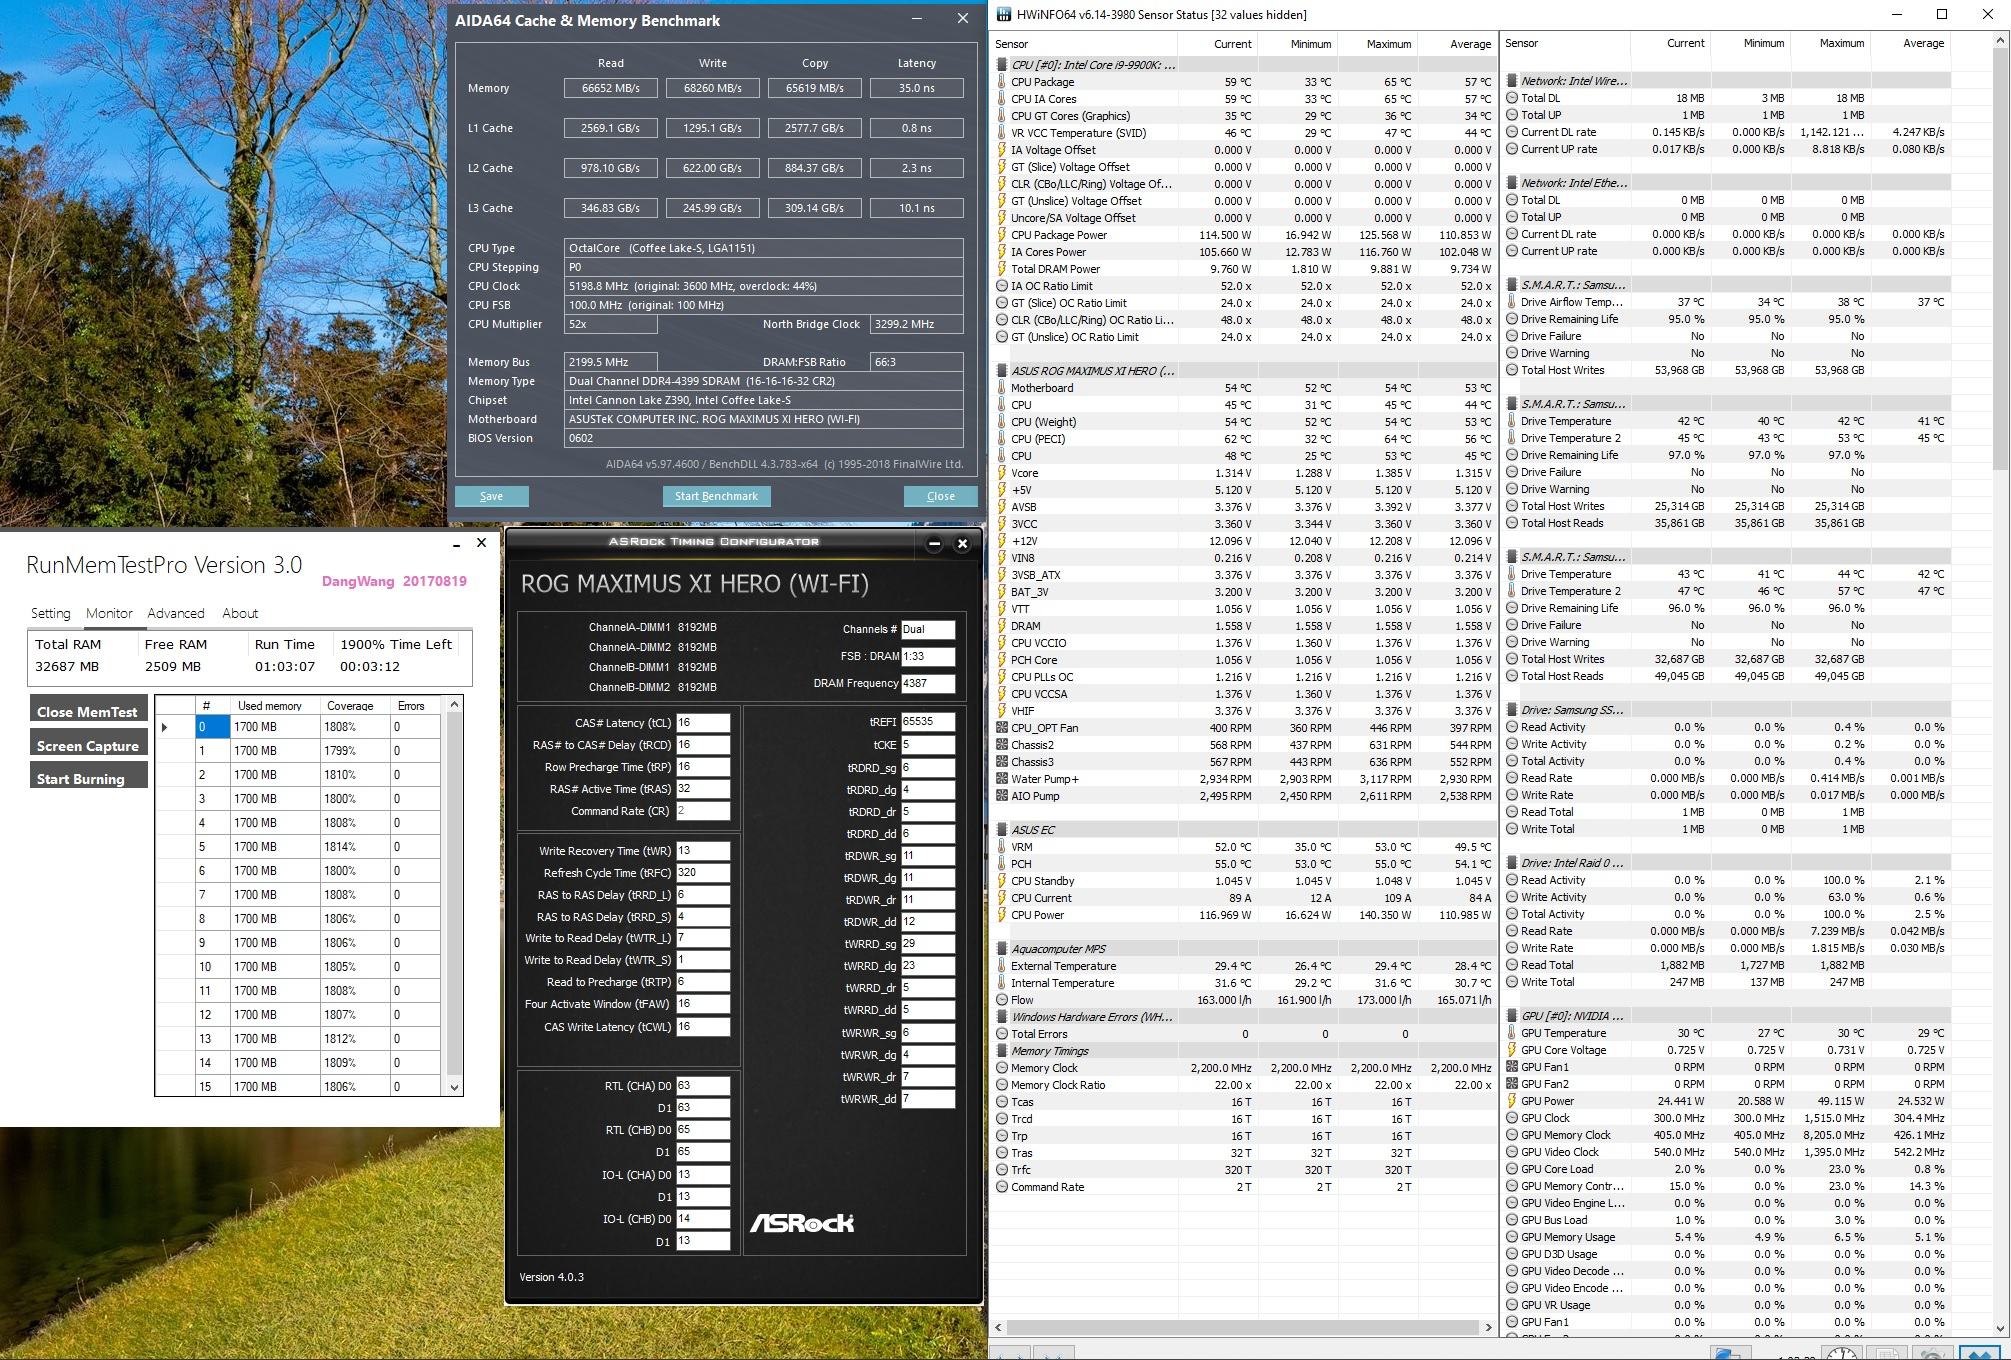2011x1360 pixels.
Task: Click the Drive: Samsung SS group icon
Action: click(1512, 710)
